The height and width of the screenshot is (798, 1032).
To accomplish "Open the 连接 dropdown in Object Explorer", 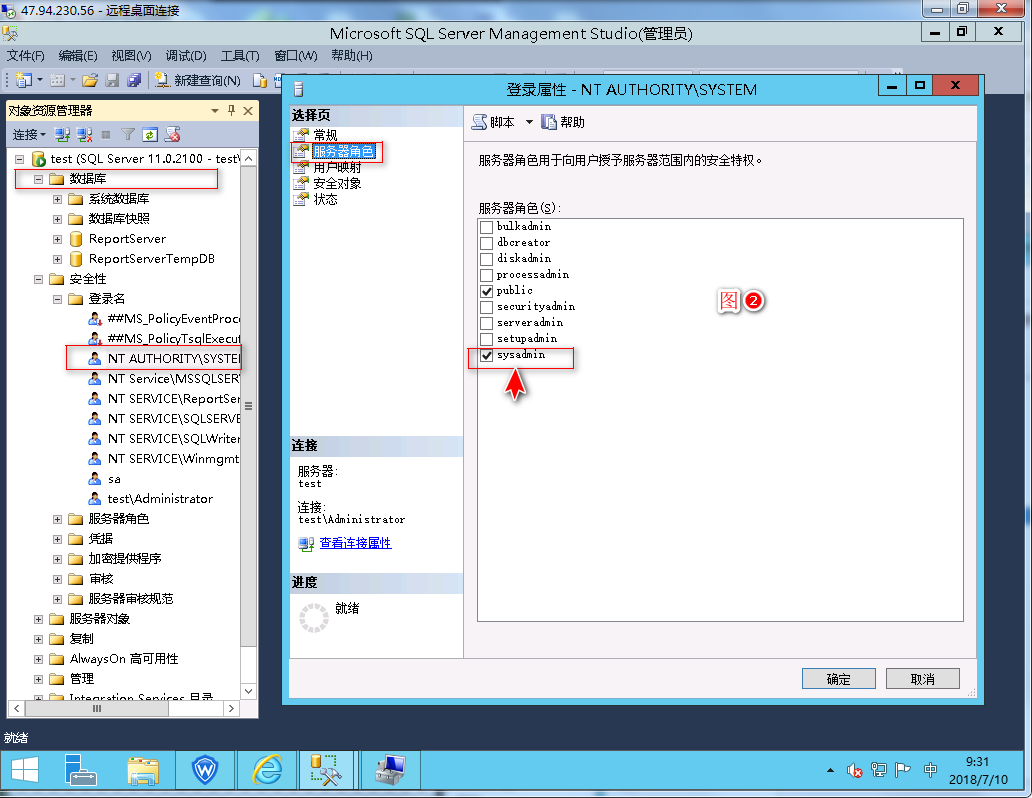I will pos(29,135).
